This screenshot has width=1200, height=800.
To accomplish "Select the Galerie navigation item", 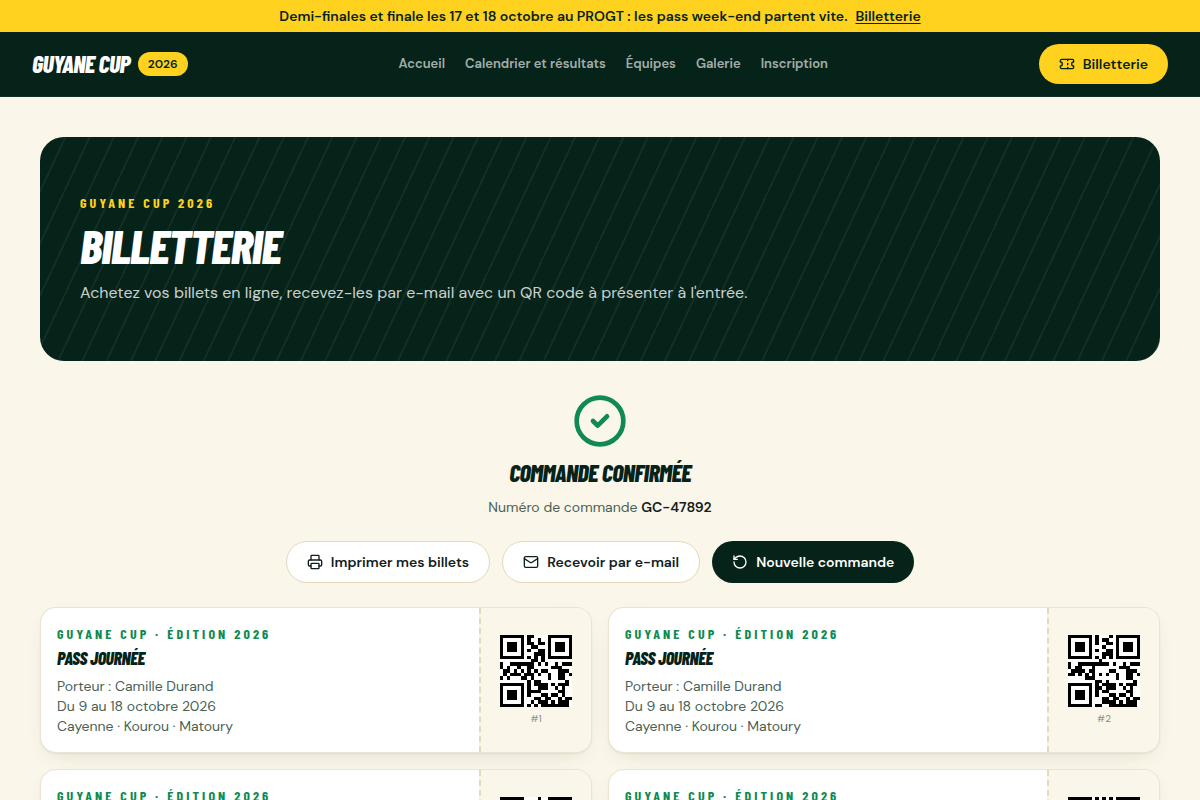I will click(718, 63).
